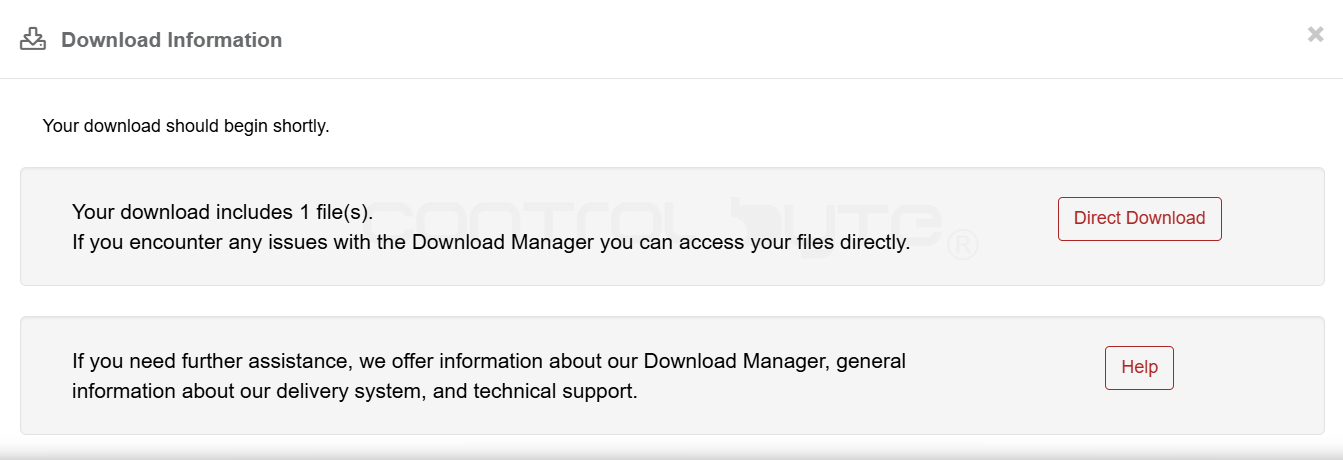The height and width of the screenshot is (460, 1343).
Task: Click the 'If you encounter any issues' sentence
Action: (x=491, y=242)
